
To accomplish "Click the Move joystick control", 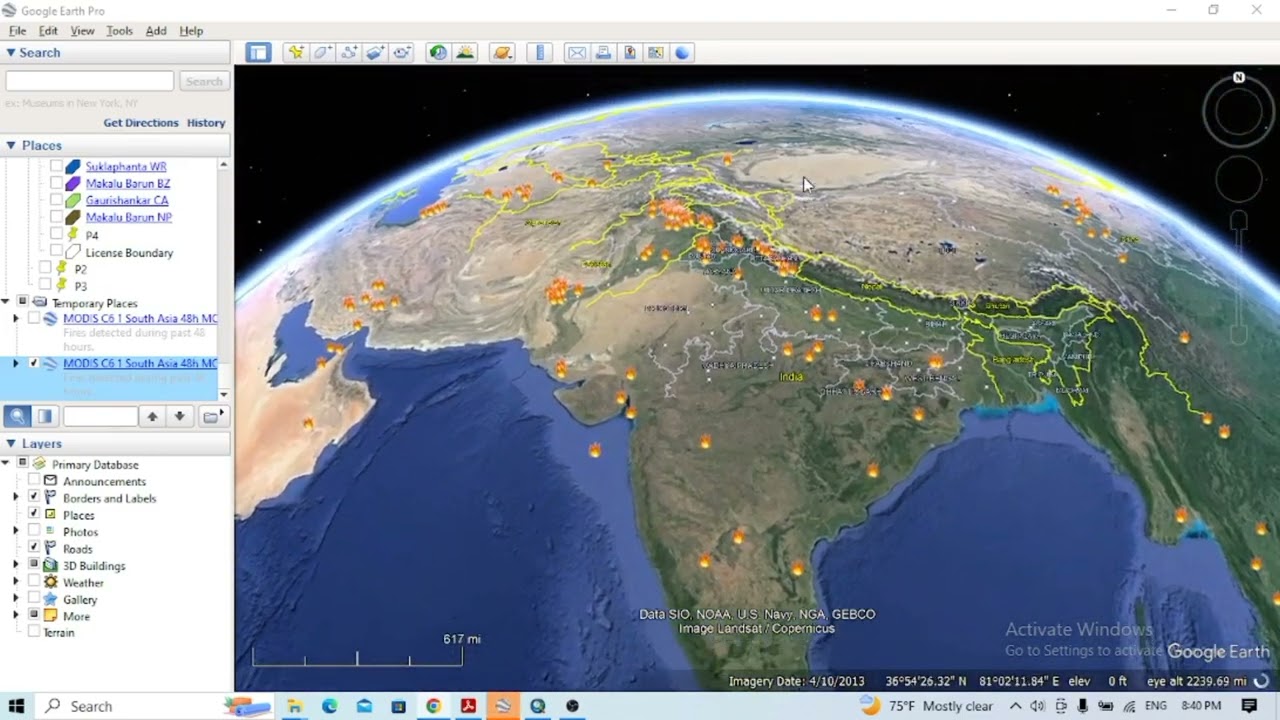I will click(x=1239, y=179).
